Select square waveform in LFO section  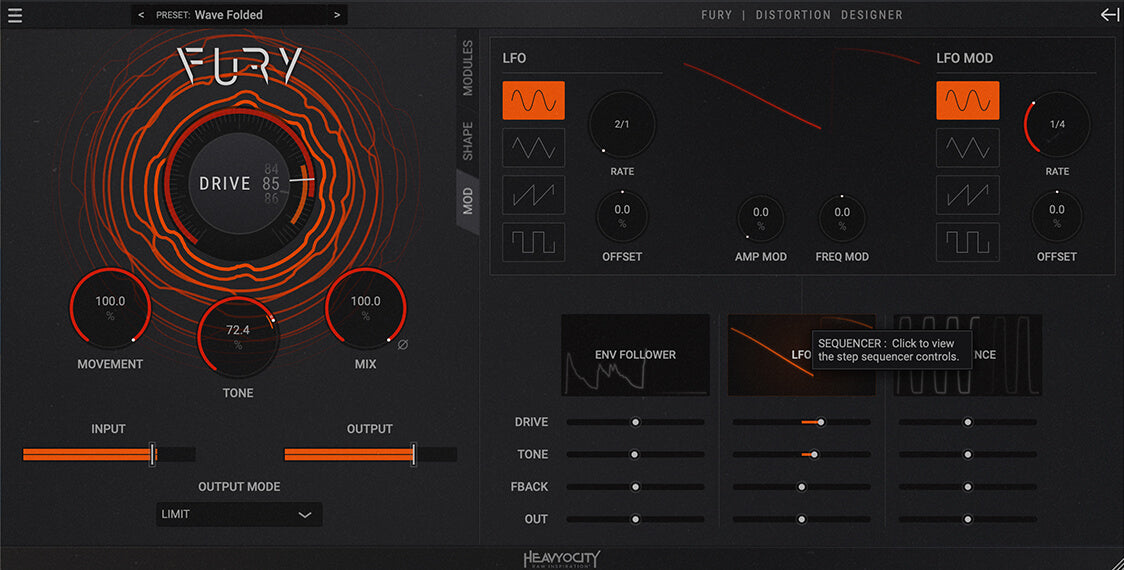point(533,242)
